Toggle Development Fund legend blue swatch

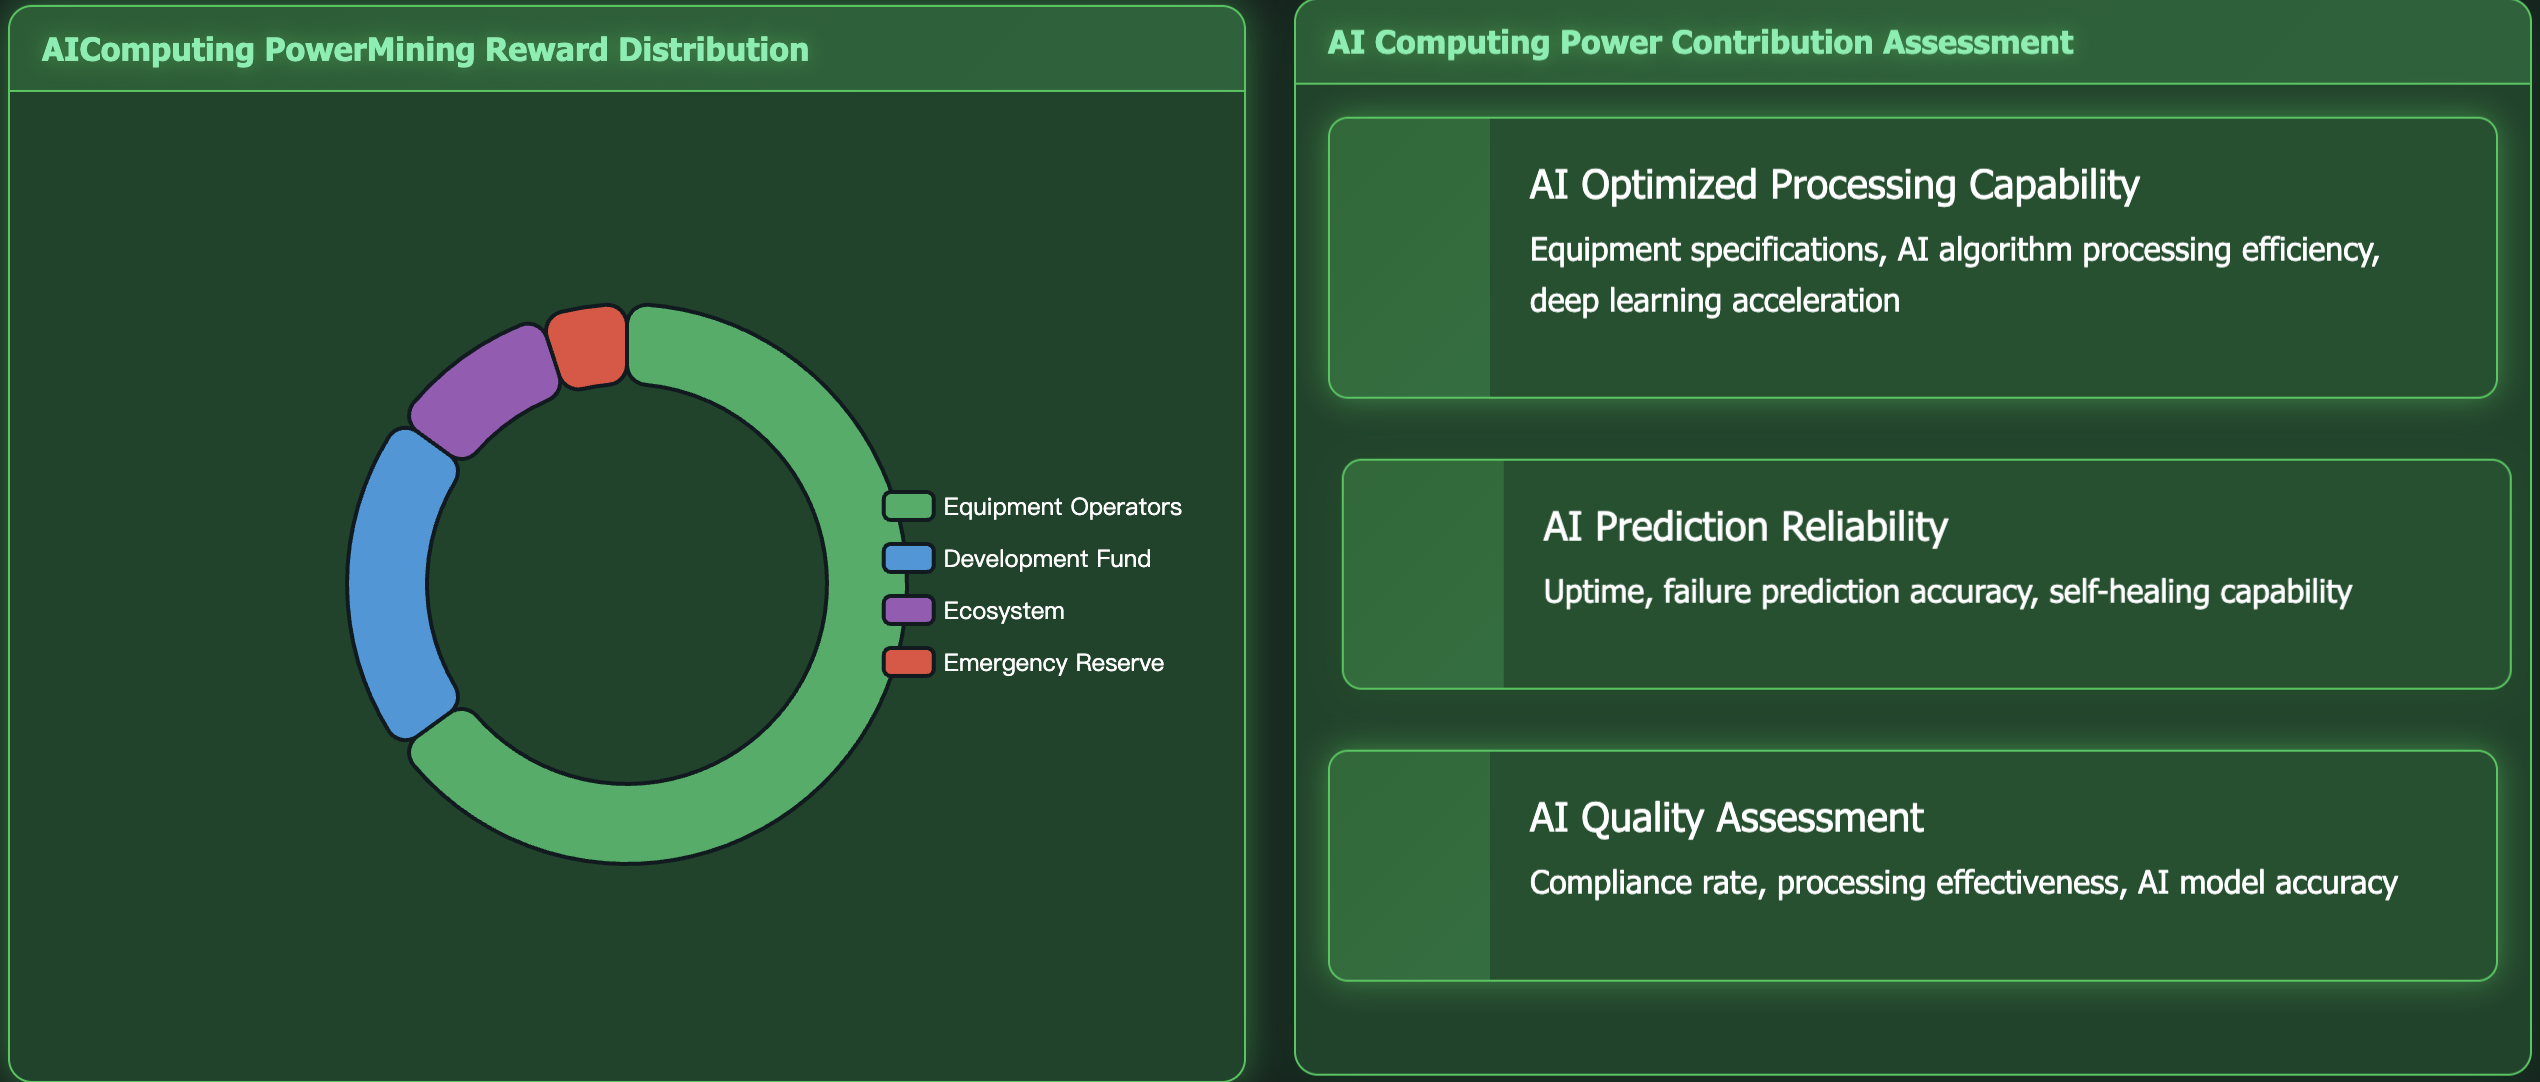click(908, 558)
